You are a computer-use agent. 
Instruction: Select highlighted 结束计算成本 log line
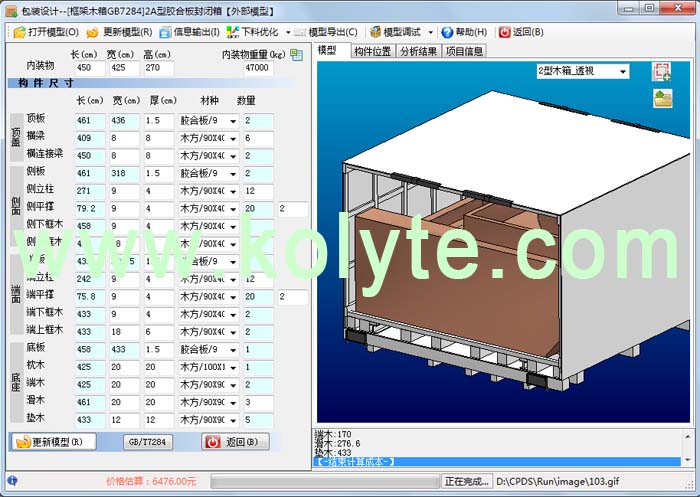pos(497,462)
